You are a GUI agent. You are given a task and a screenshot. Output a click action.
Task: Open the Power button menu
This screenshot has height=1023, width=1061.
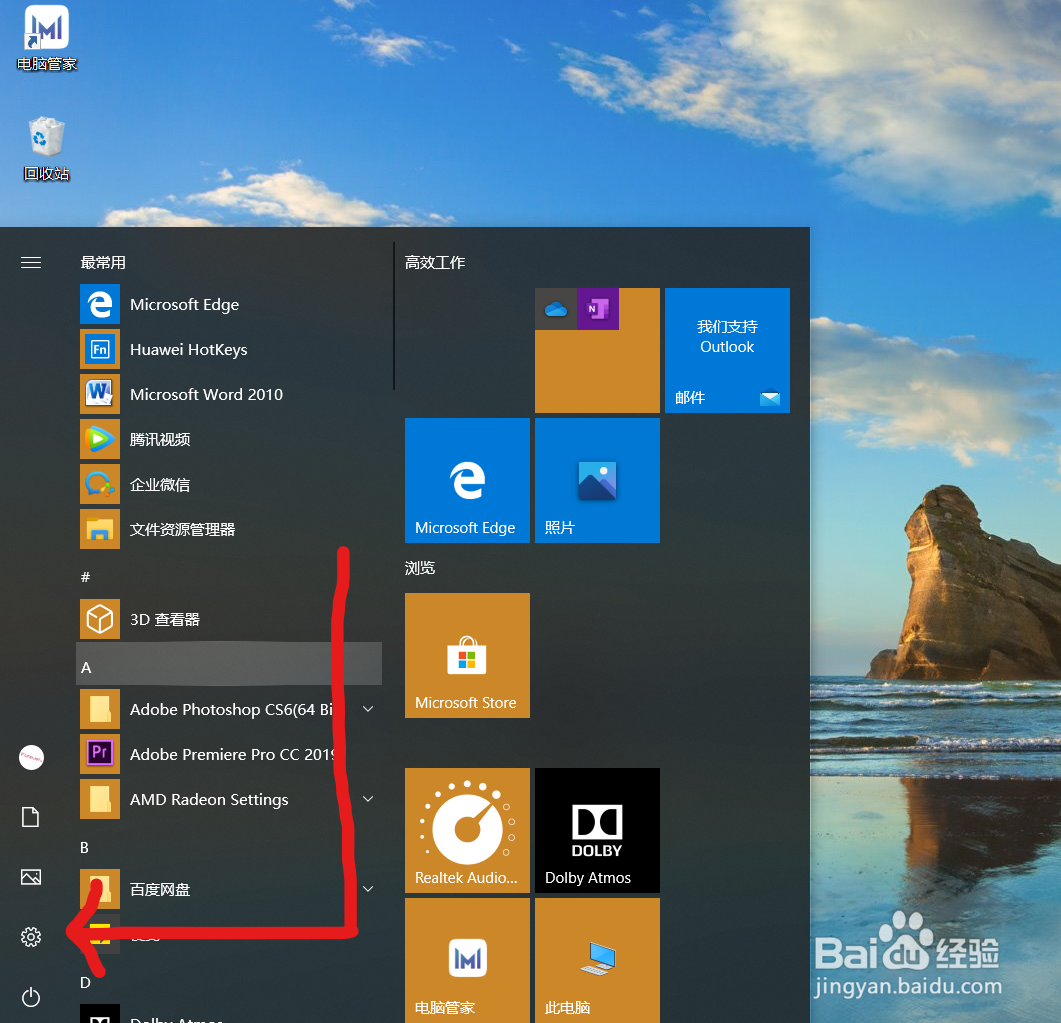tap(30, 997)
